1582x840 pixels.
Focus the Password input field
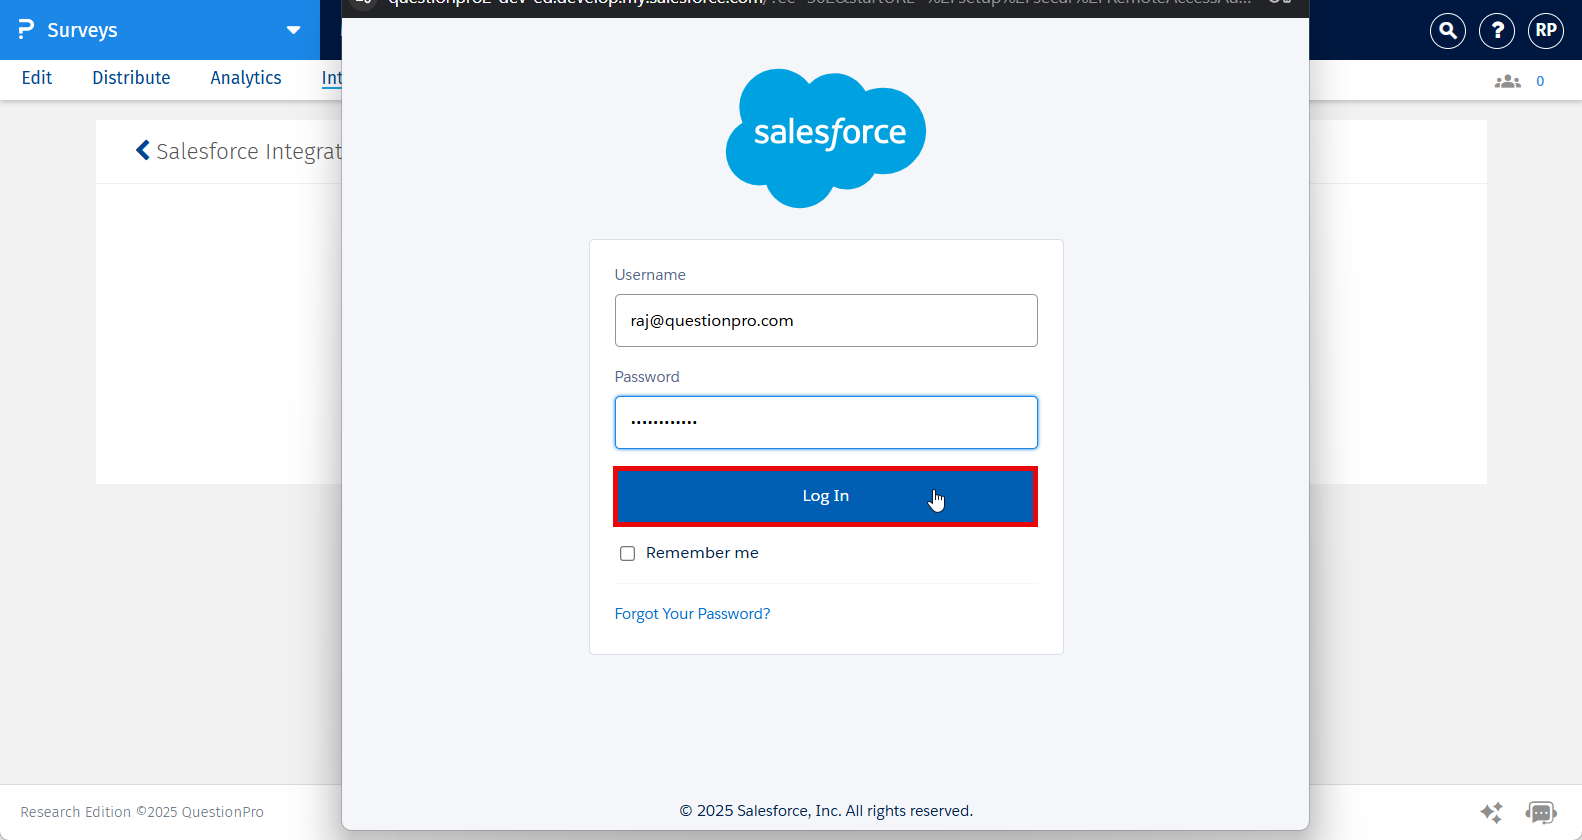[826, 422]
